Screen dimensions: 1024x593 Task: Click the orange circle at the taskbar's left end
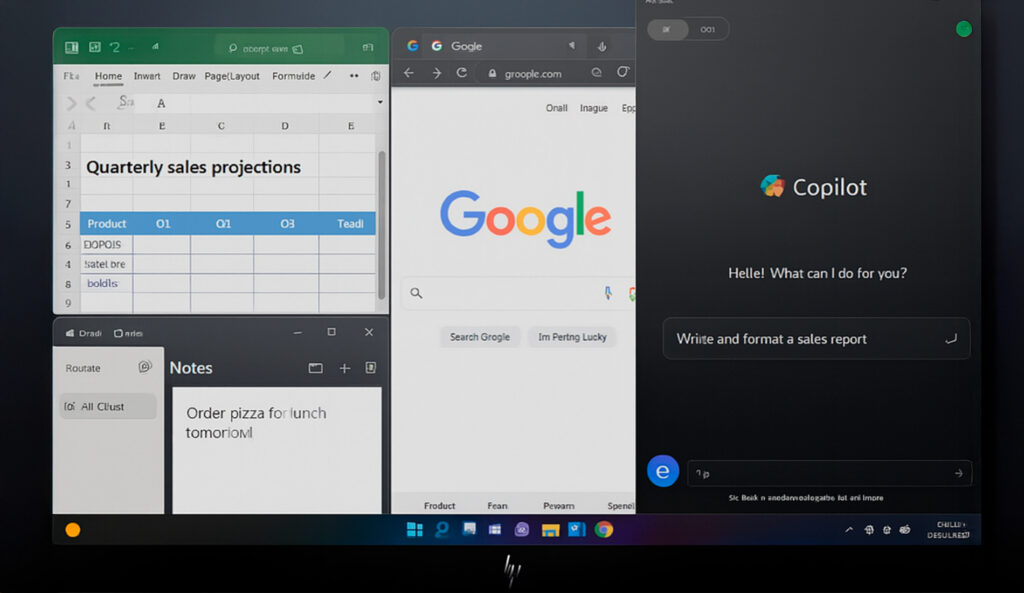pyautogui.click(x=73, y=530)
